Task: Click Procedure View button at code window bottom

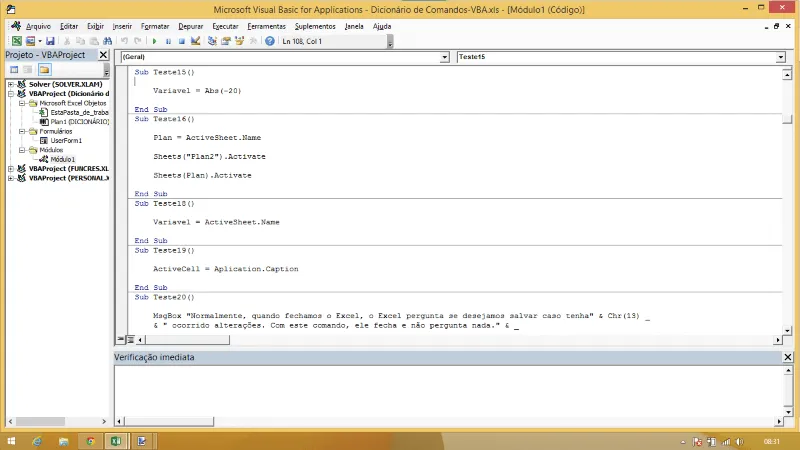Action: coord(121,339)
